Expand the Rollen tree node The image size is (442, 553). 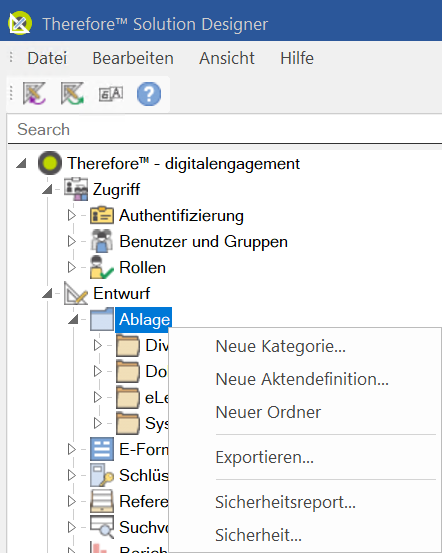tap(72, 267)
